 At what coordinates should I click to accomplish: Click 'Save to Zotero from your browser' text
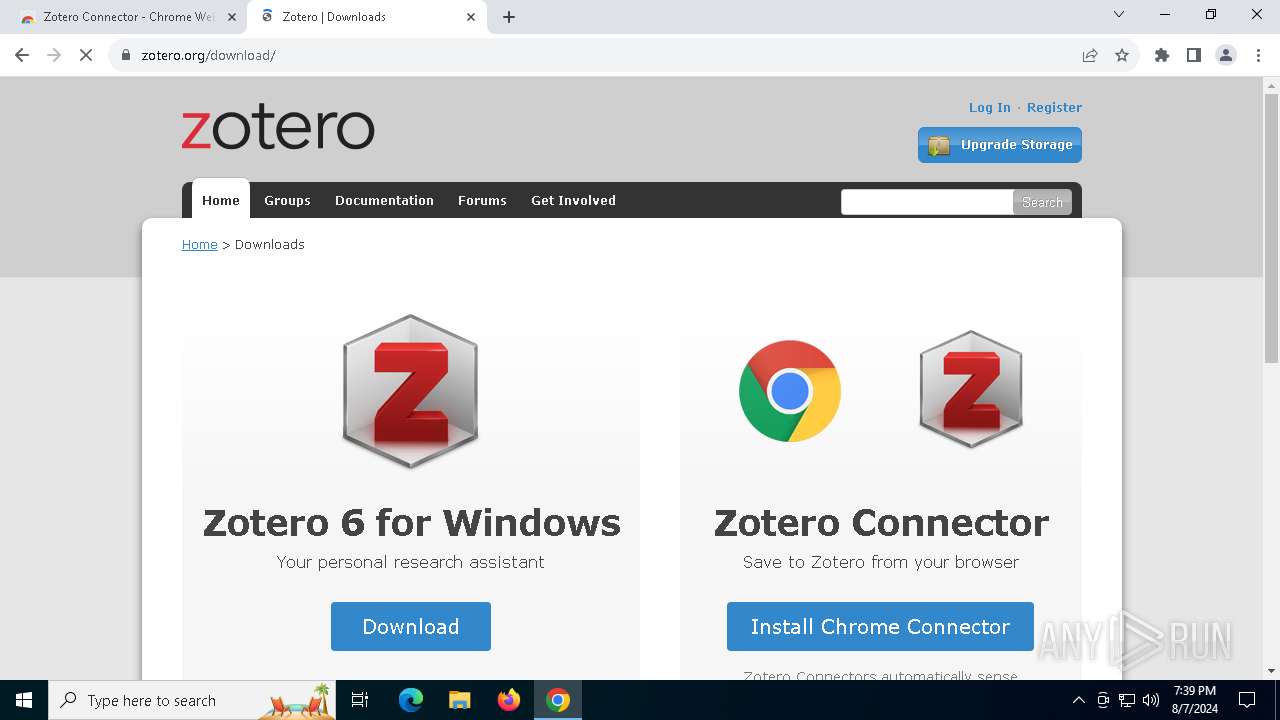(881, 562)
